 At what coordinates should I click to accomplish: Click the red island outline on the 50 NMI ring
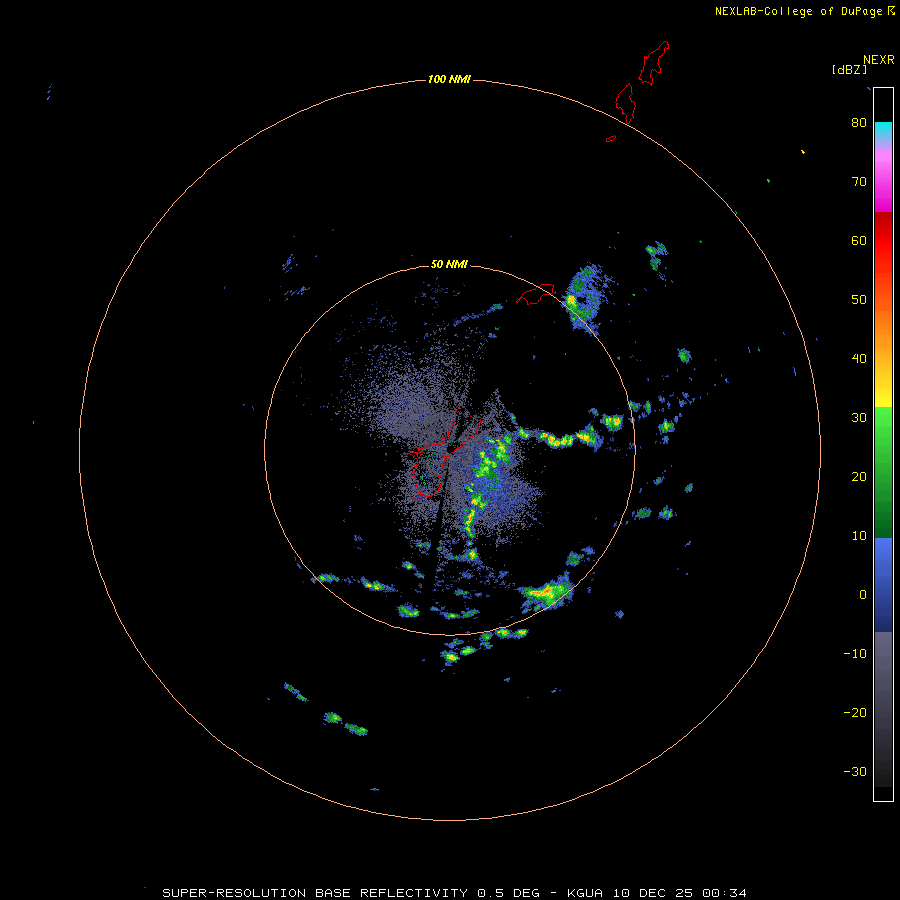(x=535, y=293)
